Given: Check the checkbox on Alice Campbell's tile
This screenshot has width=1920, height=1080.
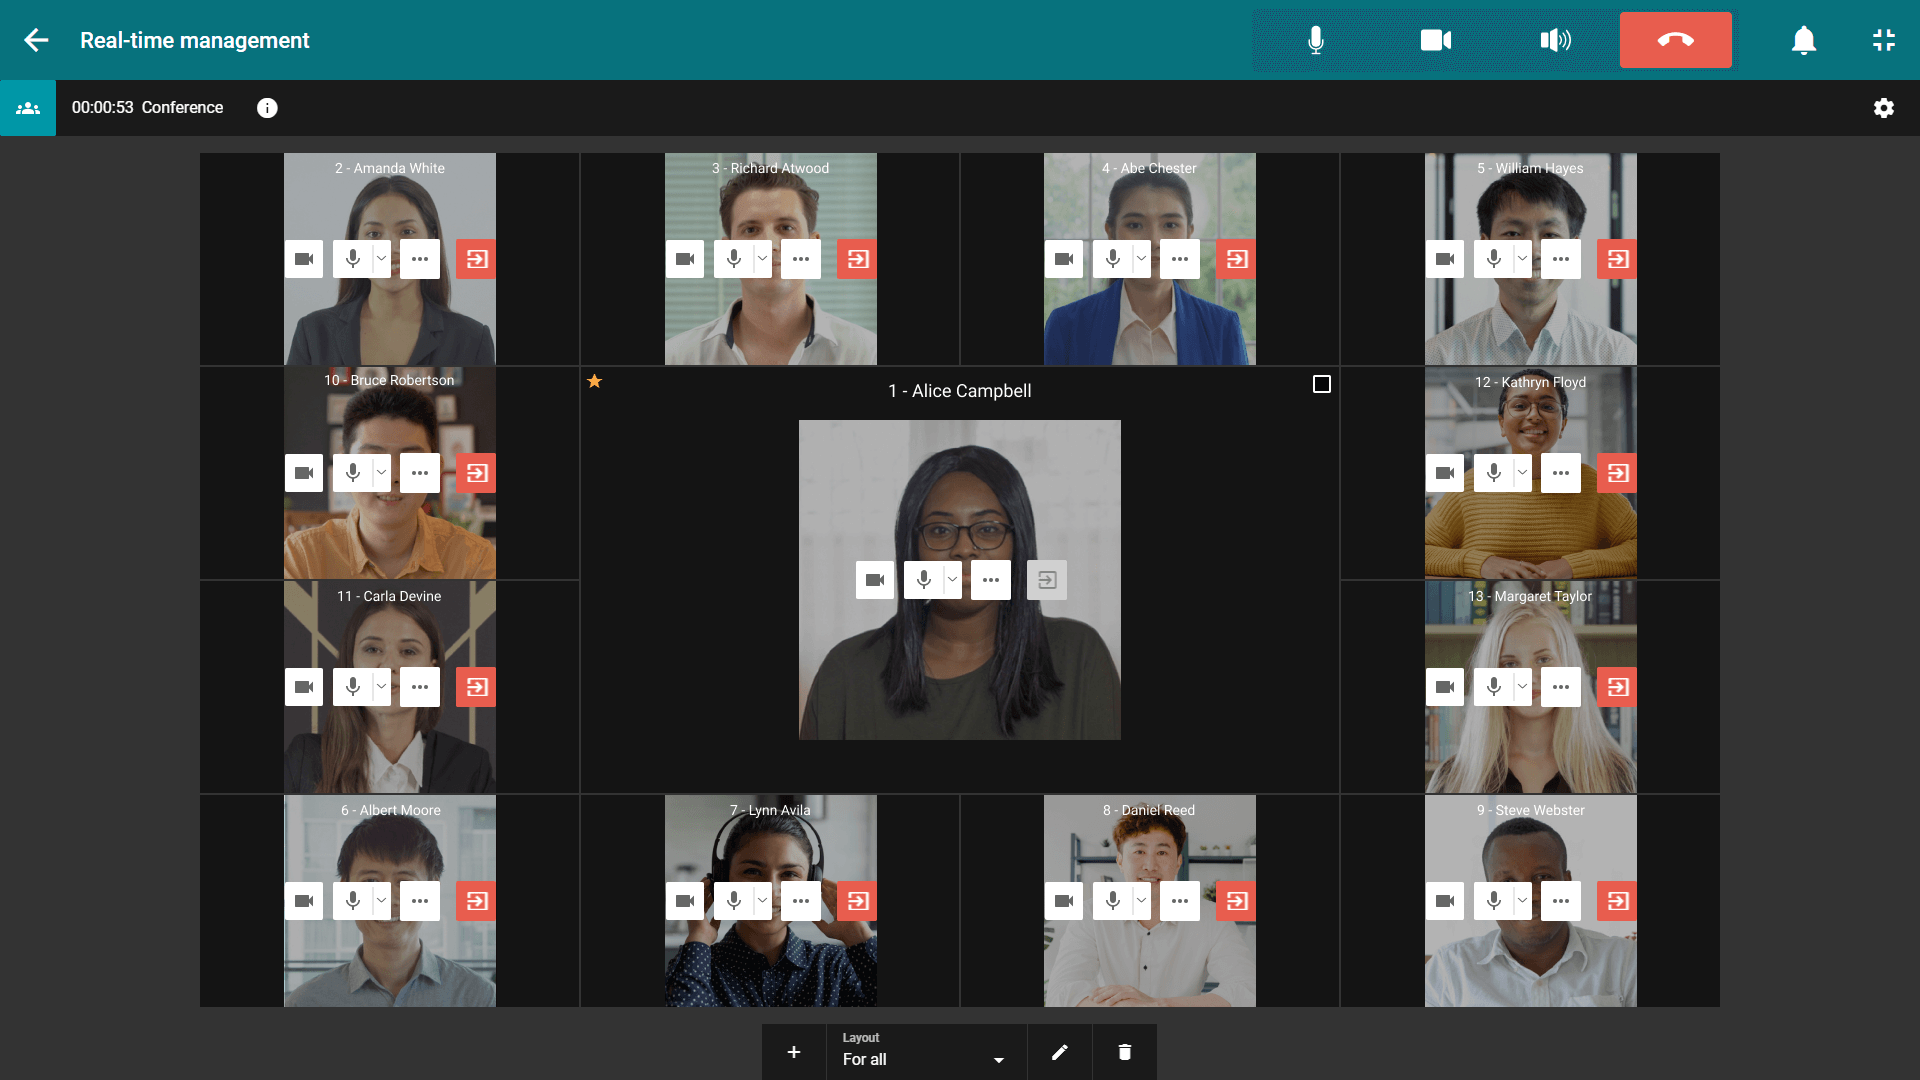Looking at the screenshot, I should [x=1321, y=383].
